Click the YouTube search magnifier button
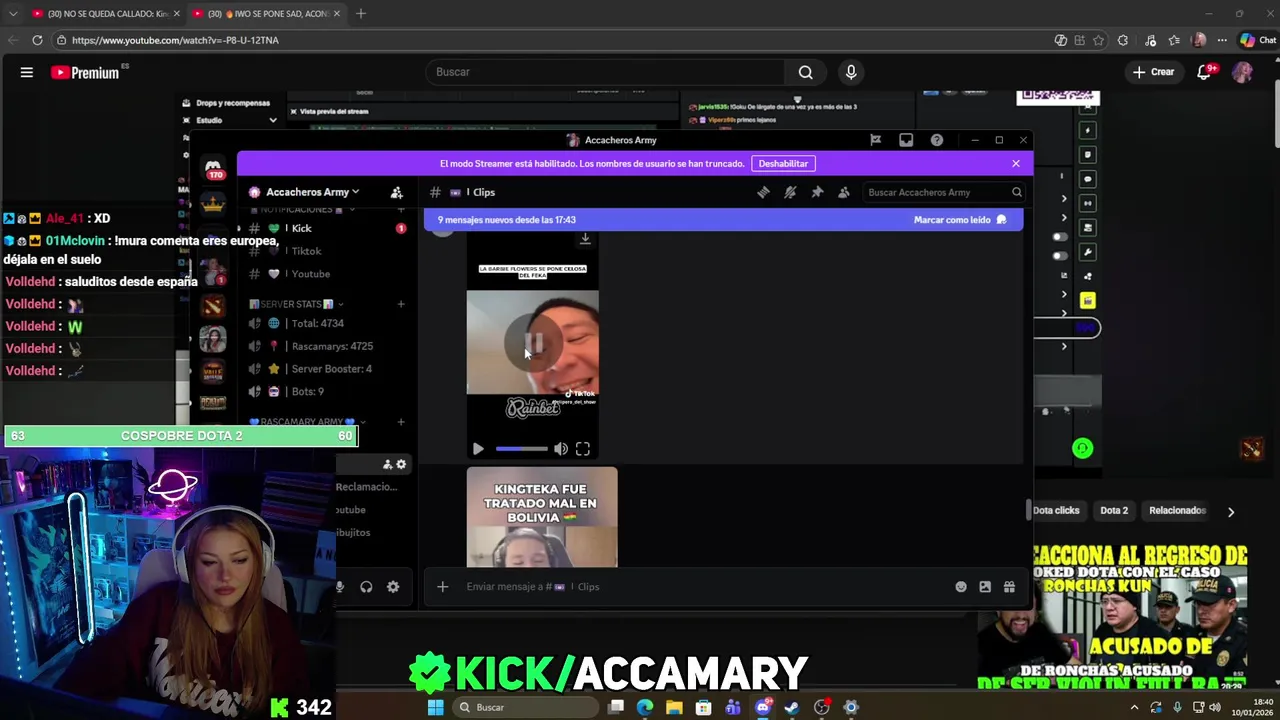This screenshot has height=720, width=1280. pyautogui.click(x=805, y=72)
